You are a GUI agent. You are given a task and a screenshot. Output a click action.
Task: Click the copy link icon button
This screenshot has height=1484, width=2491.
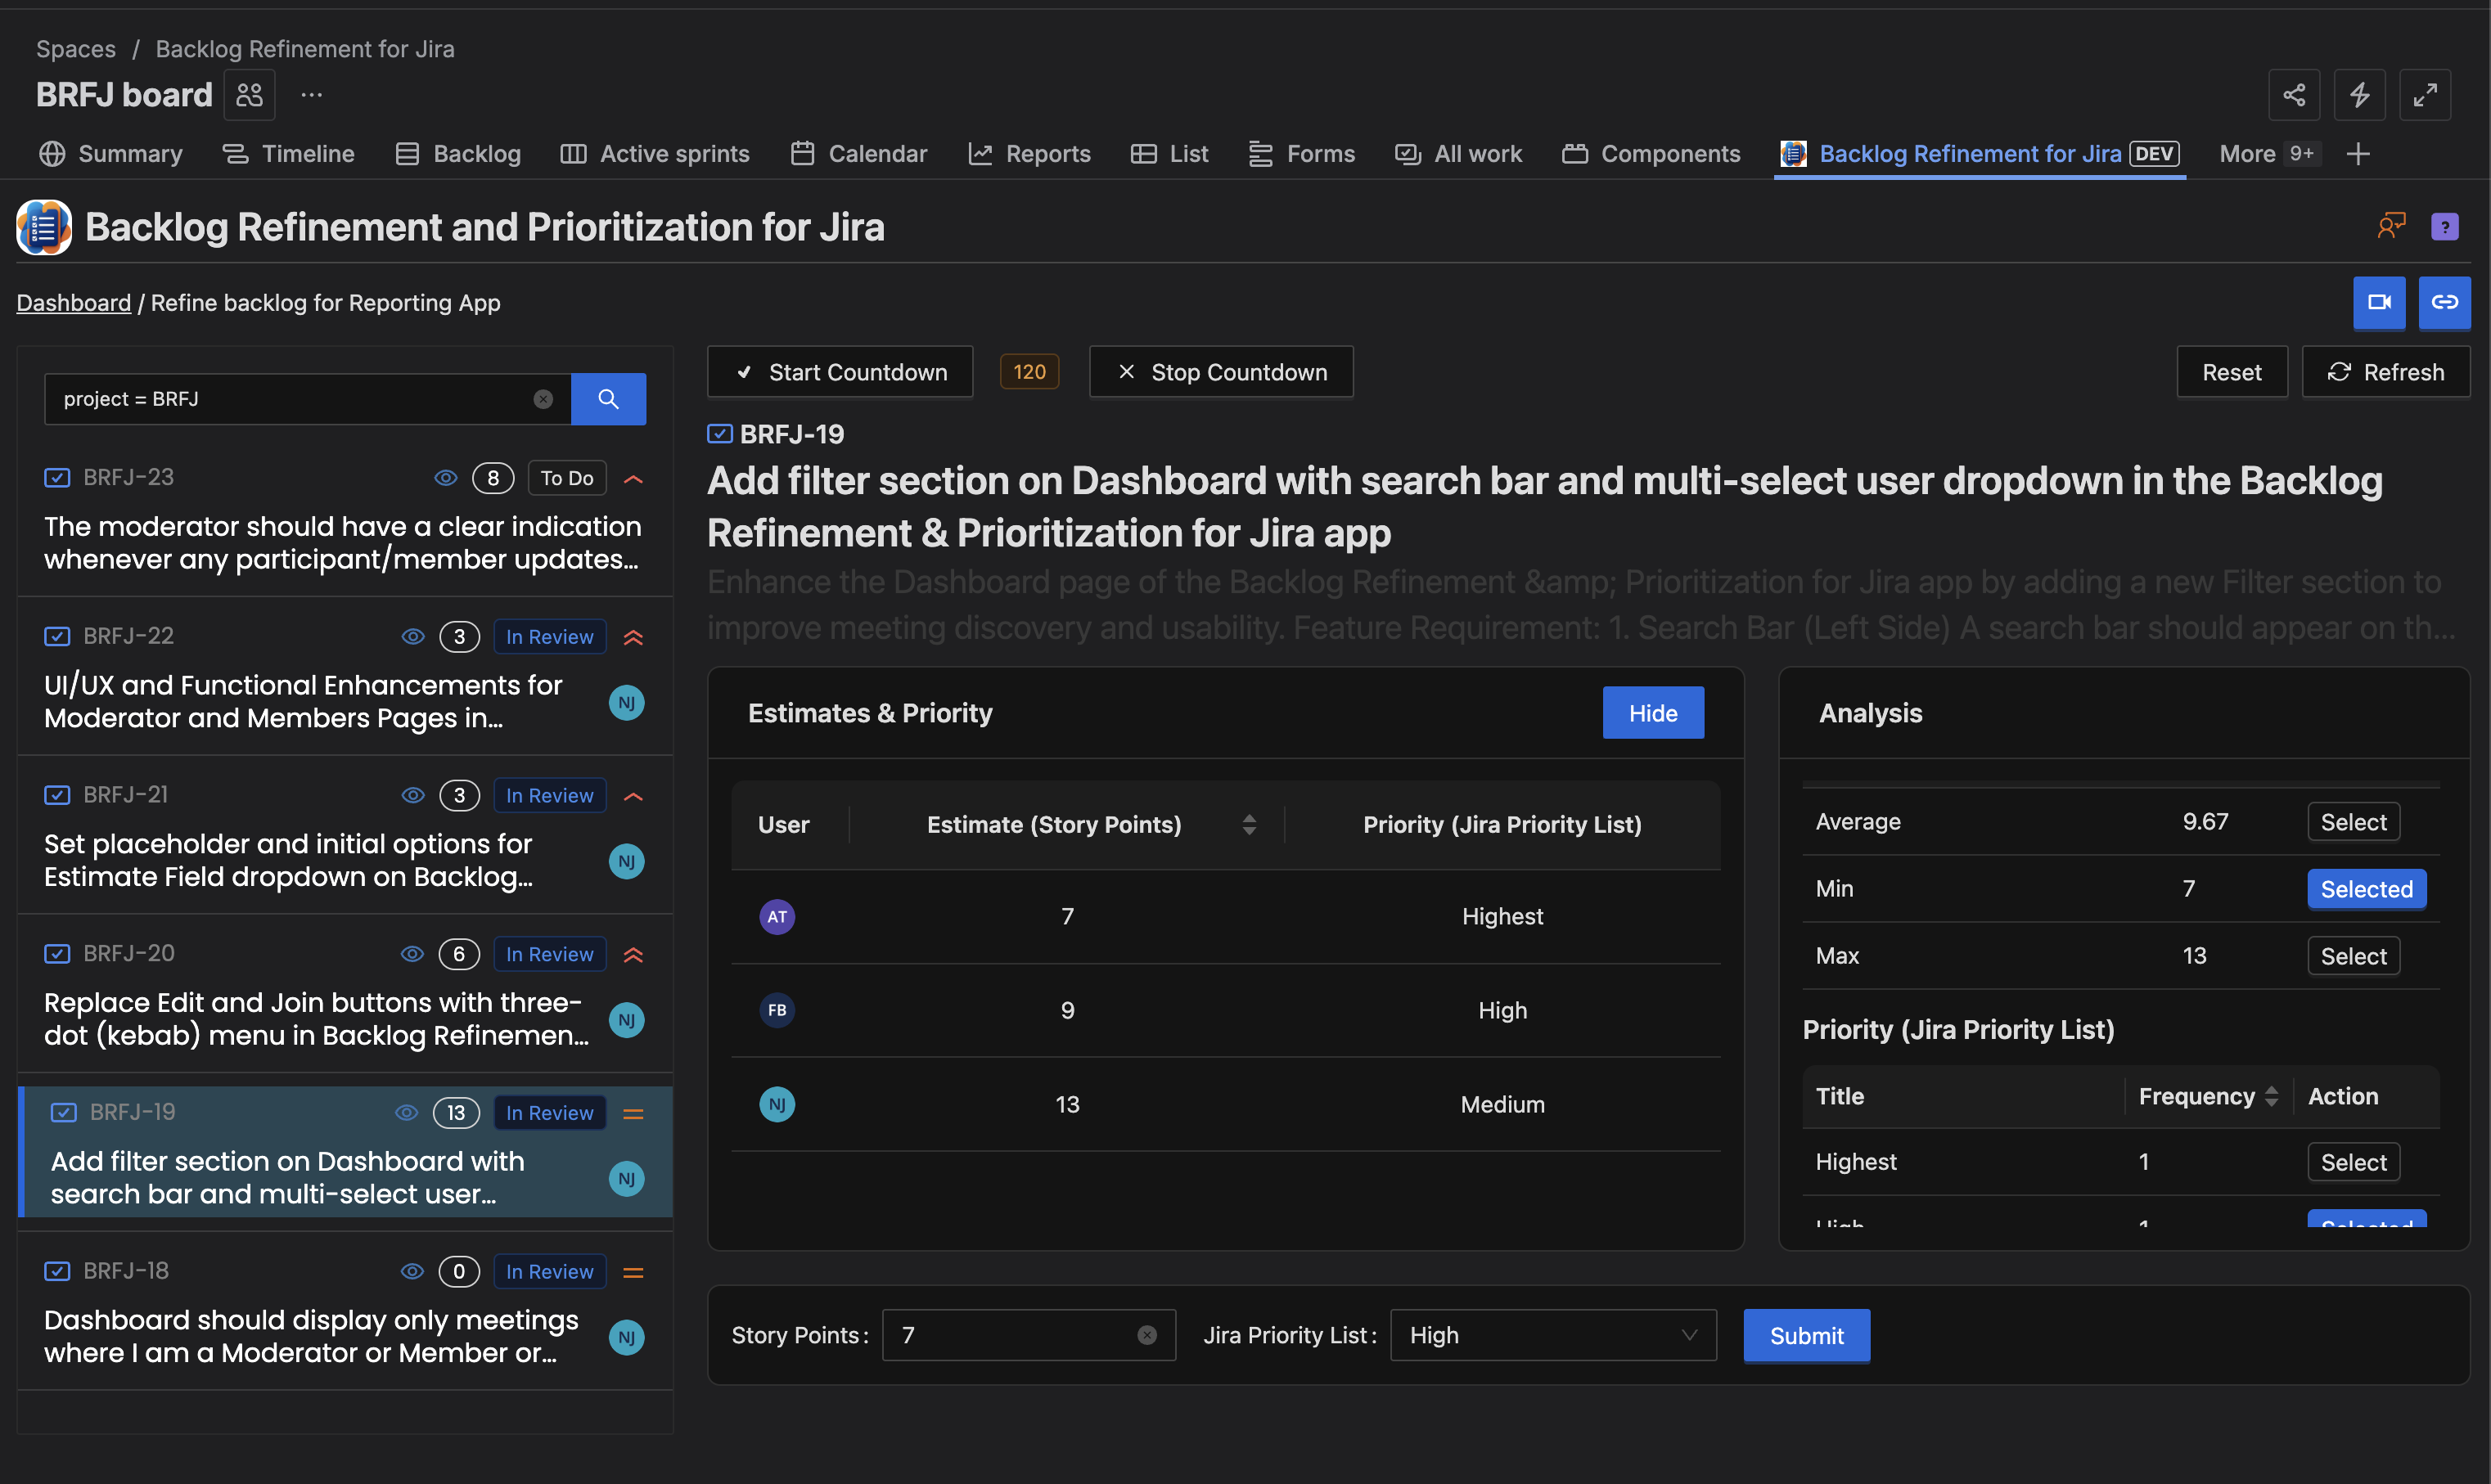coord(2444,302)
